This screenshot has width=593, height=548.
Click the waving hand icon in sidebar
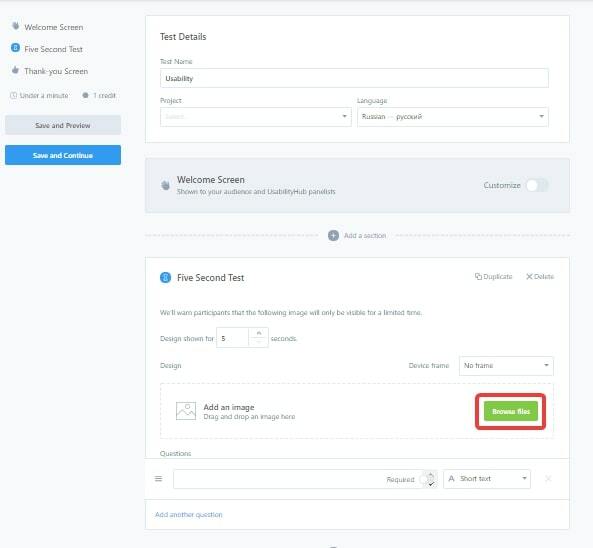(x=16, y=26)
